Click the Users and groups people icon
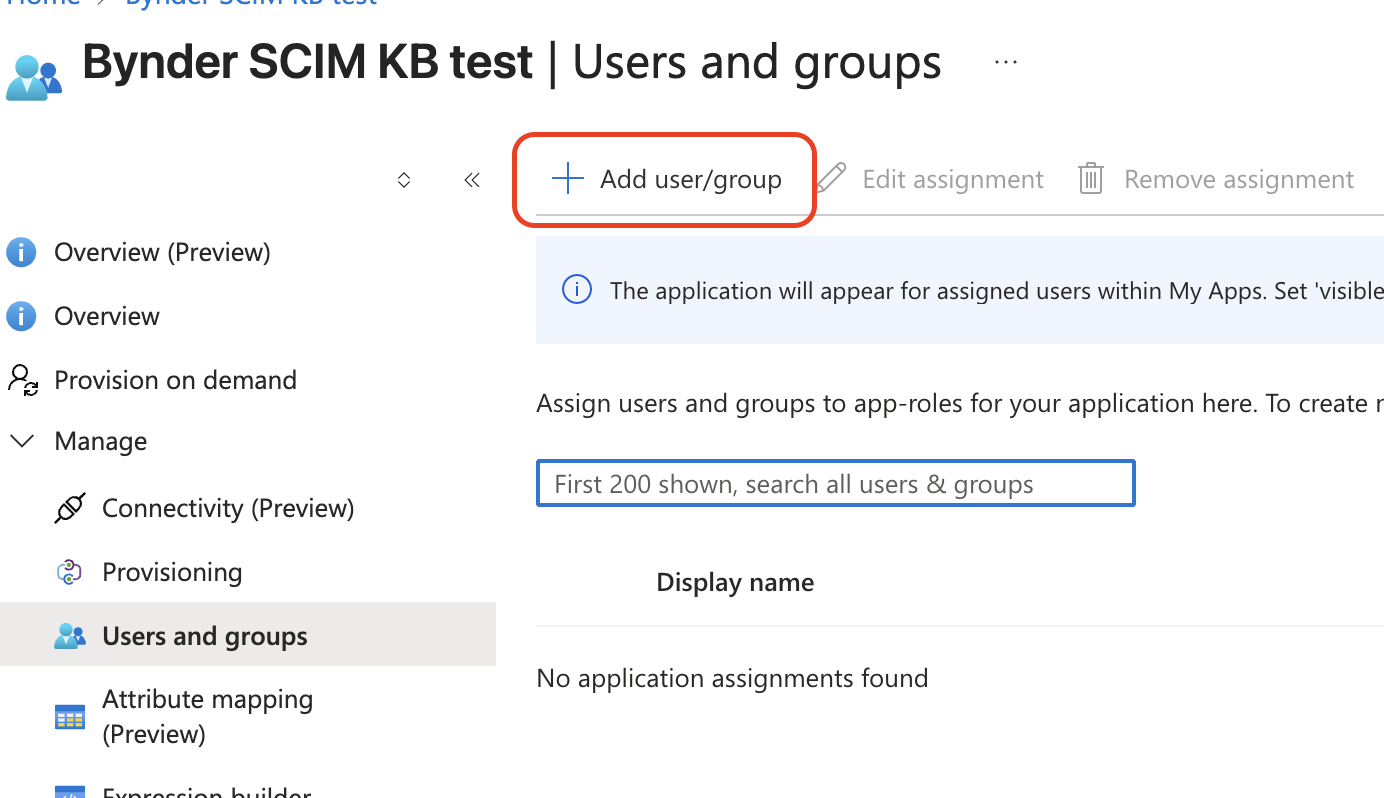This screenshot has height=798, width=1384. click(x=69, y=634)
